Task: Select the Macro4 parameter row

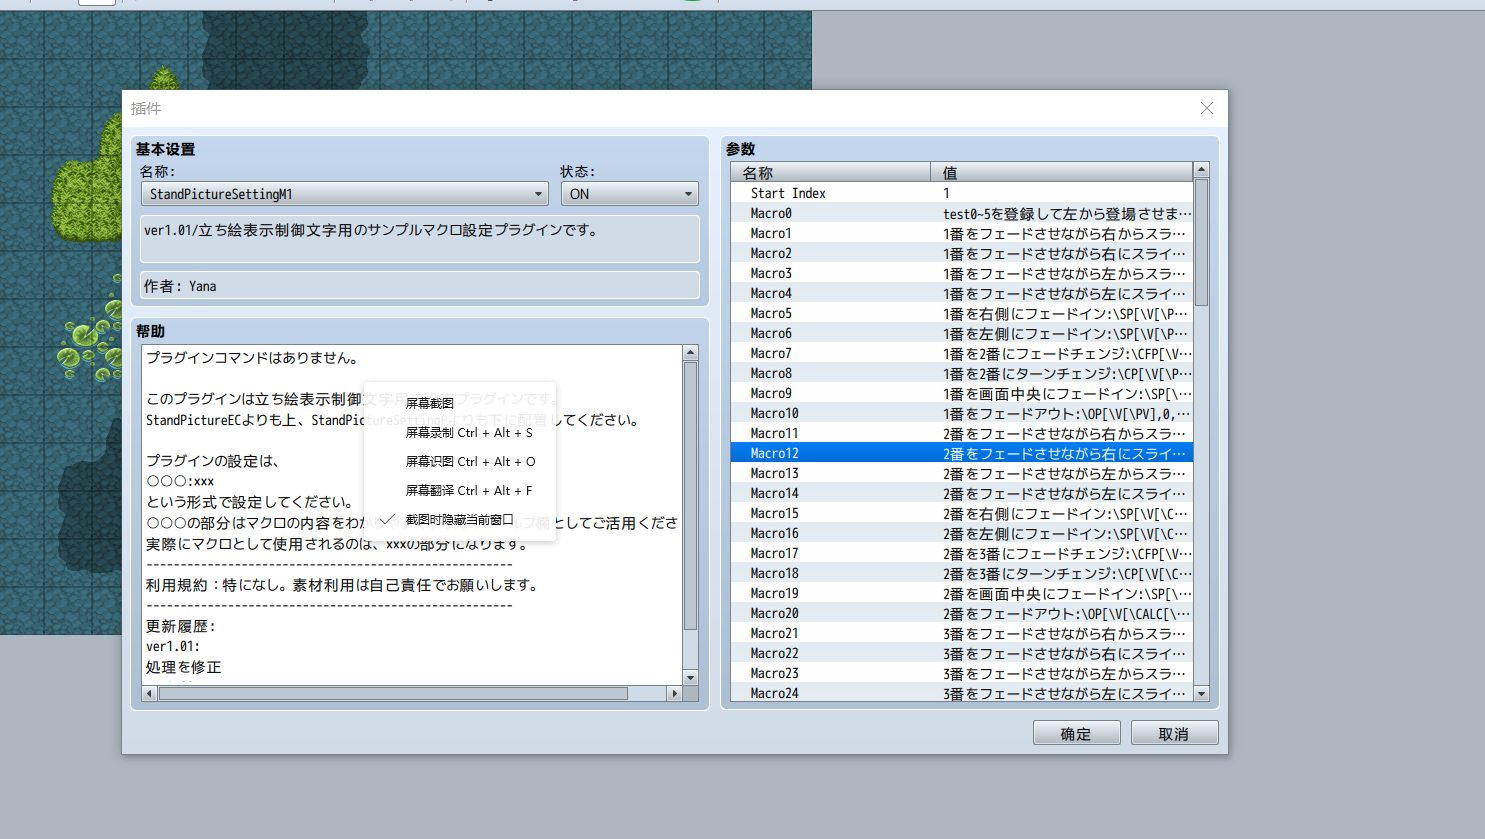Action: click(x=962, y=293)
